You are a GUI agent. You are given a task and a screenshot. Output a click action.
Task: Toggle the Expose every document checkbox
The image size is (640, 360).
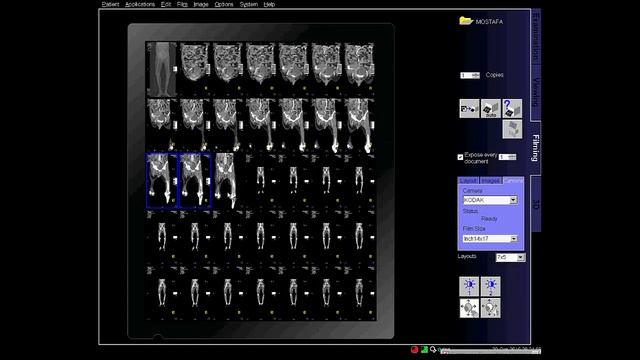(x=460, y=157)
